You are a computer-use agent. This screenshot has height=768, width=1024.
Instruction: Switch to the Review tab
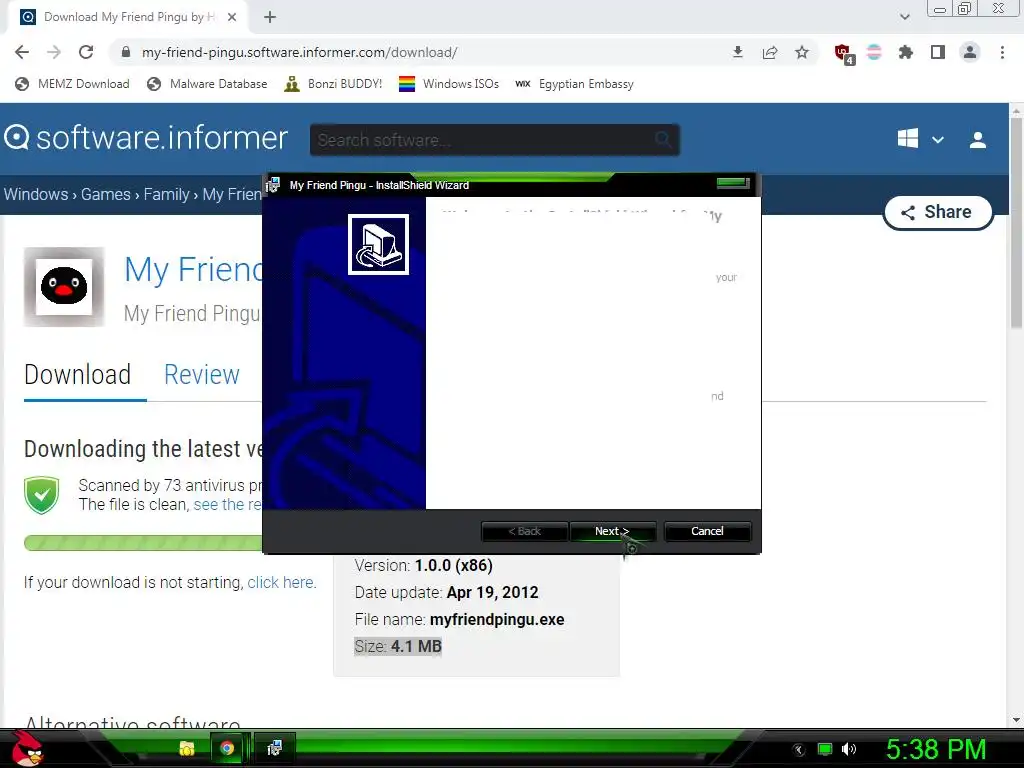(202, 375)
